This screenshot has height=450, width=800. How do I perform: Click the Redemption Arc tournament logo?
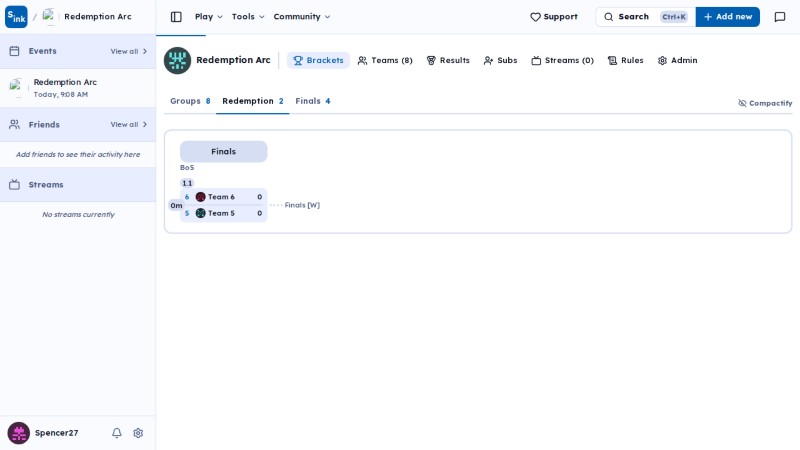pos(177,60)
